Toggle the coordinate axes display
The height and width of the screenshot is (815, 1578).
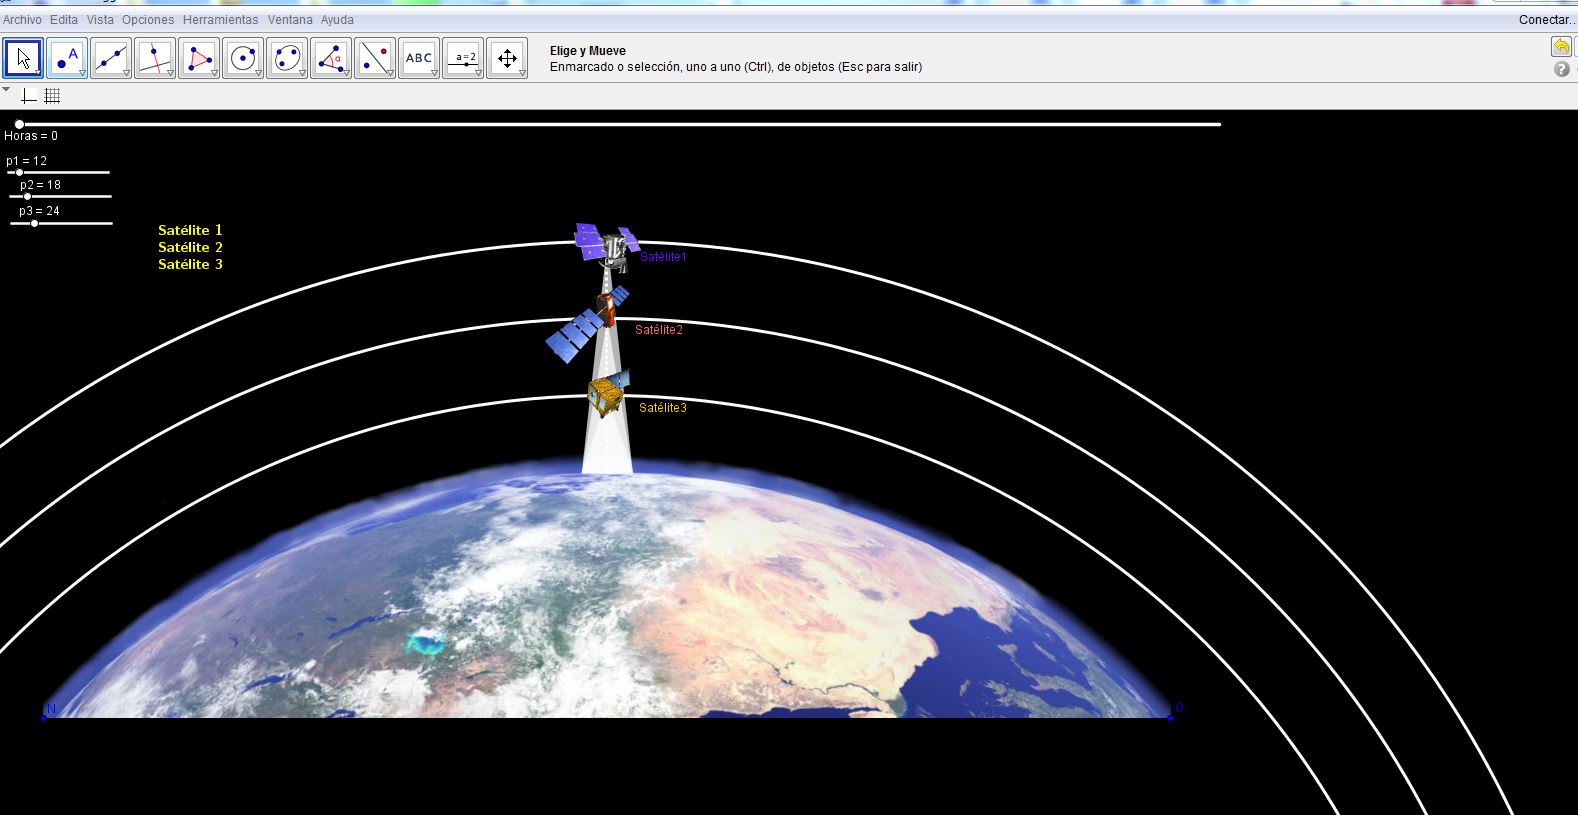coord(29,96)
